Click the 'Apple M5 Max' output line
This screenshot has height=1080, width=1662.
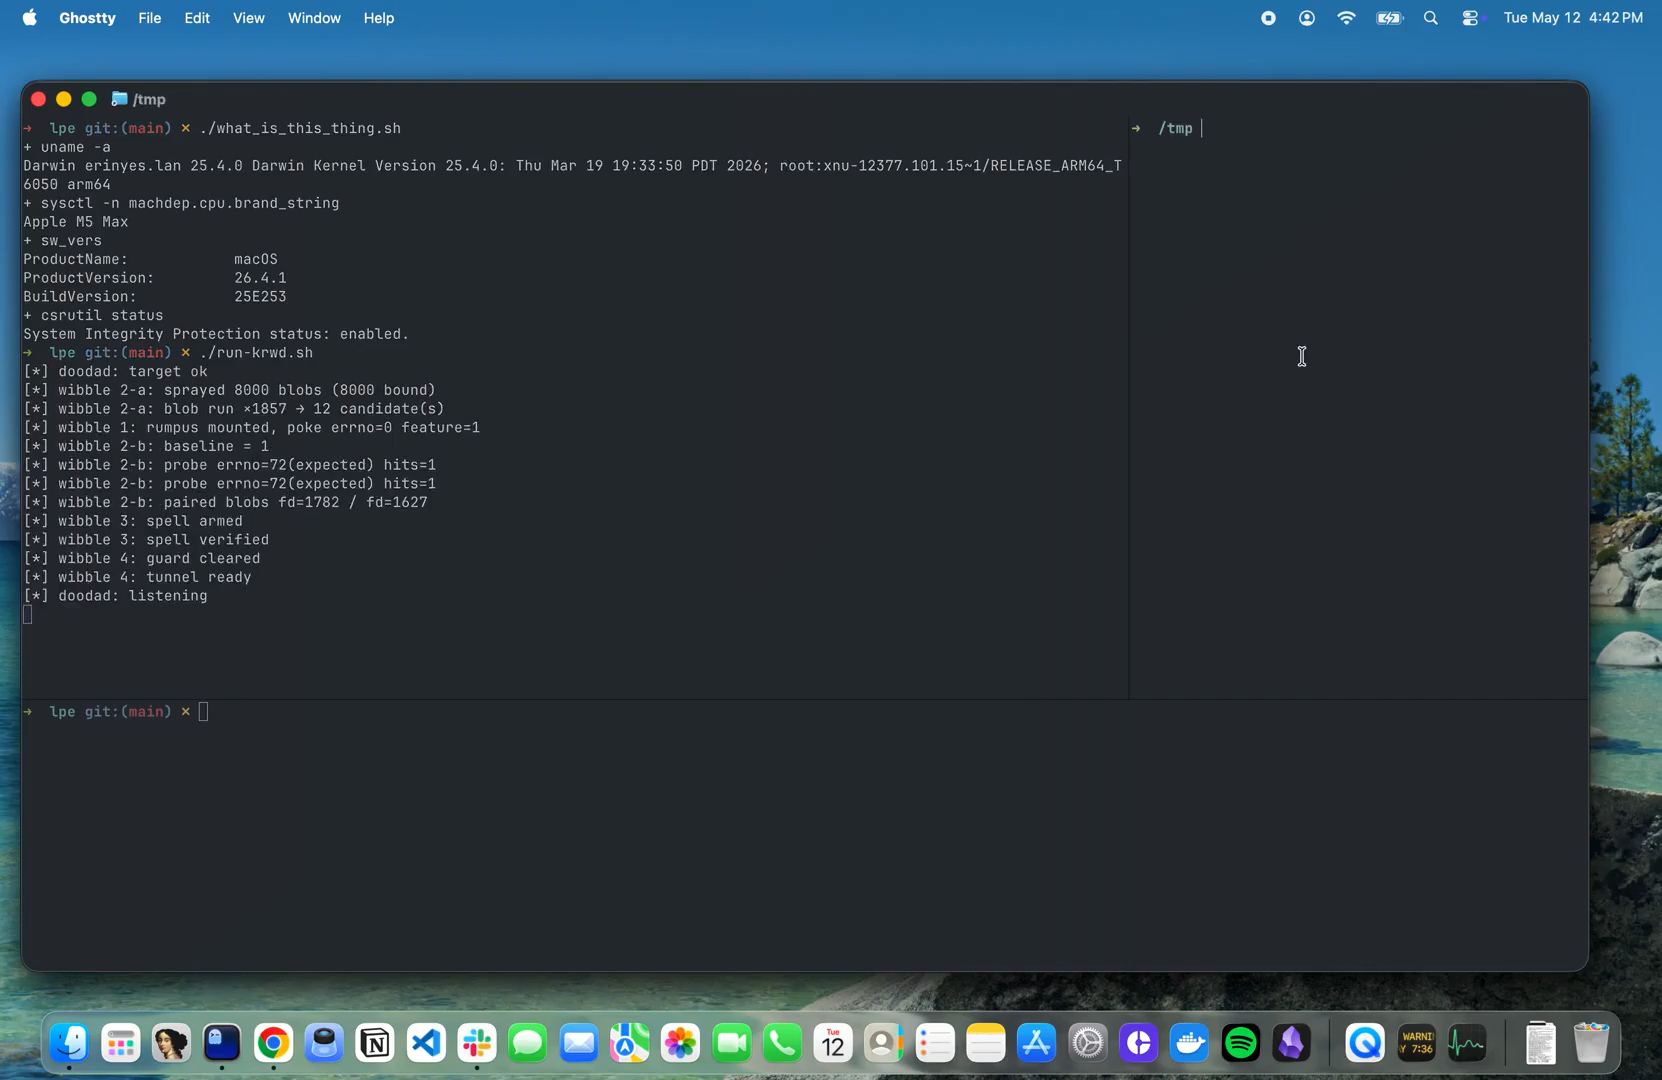pos(76,222)
